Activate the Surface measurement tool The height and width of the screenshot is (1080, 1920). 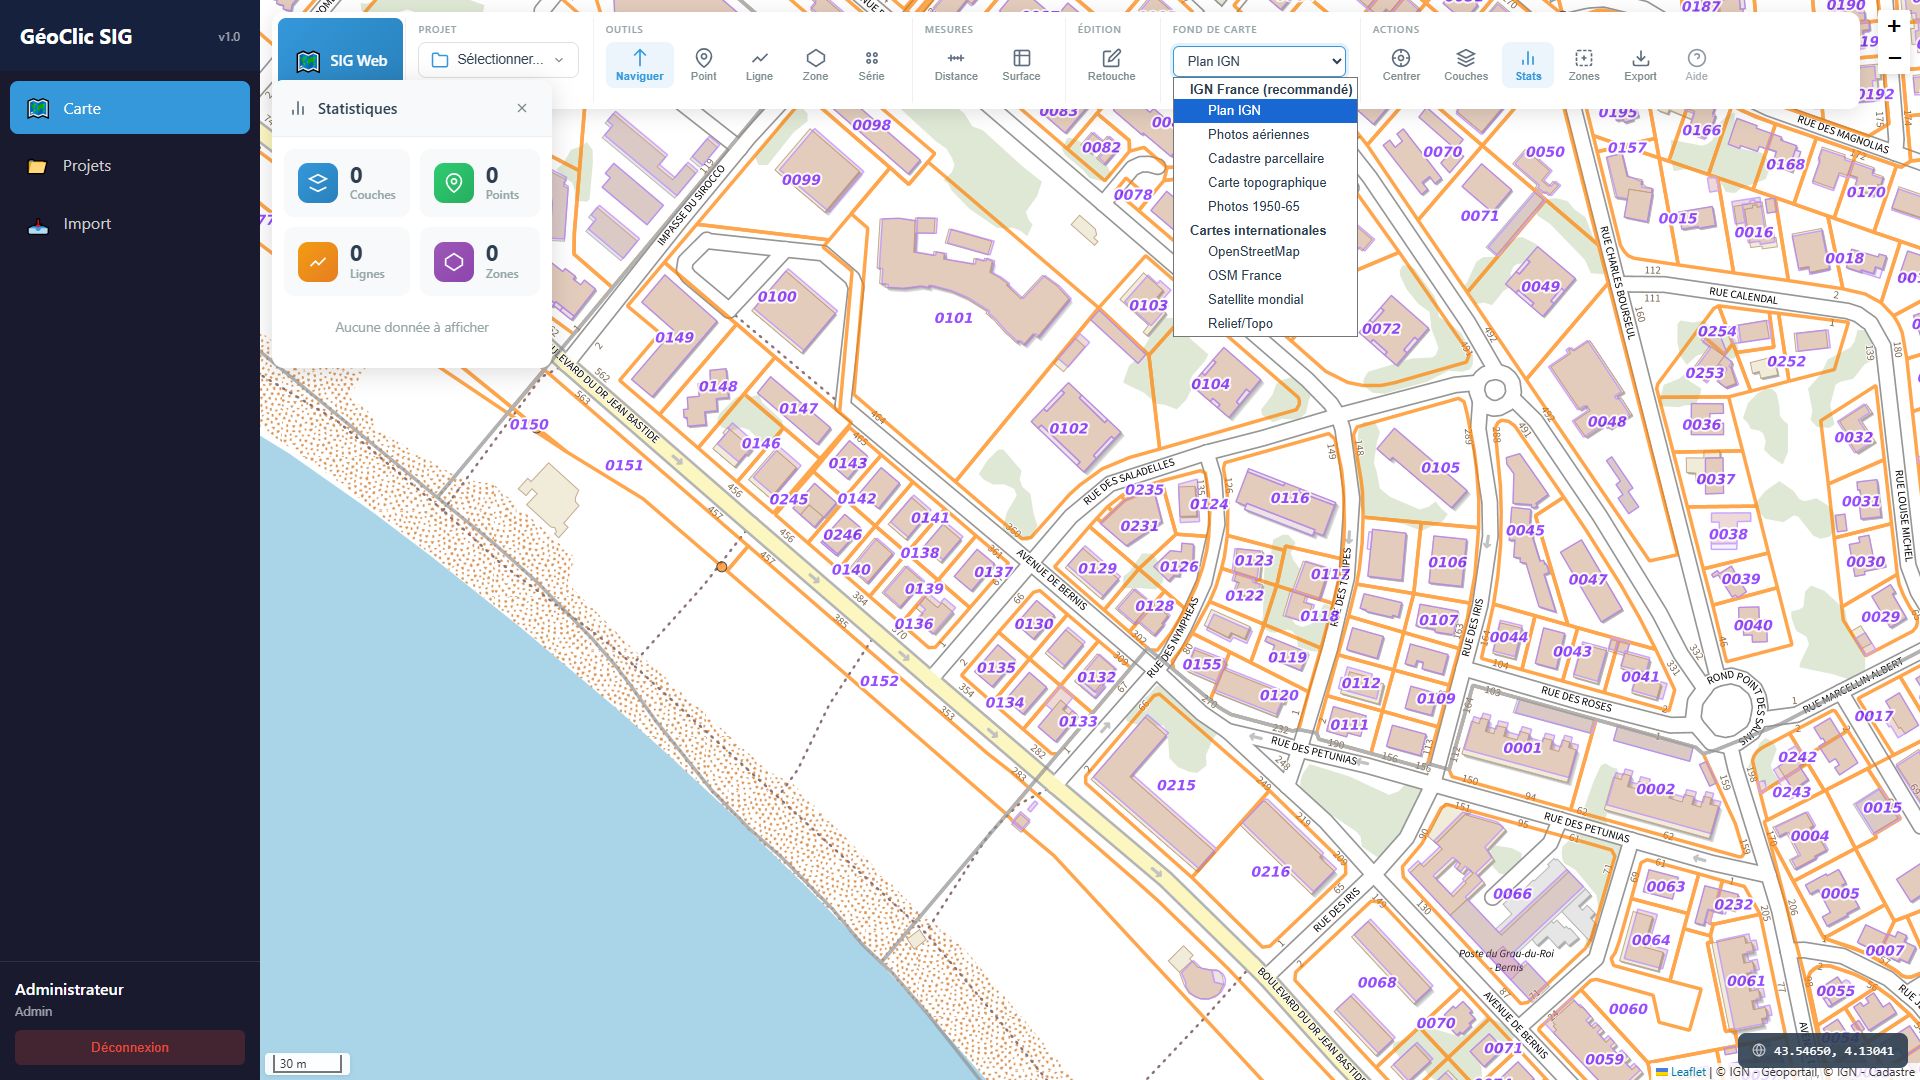tap(1021, 62)
